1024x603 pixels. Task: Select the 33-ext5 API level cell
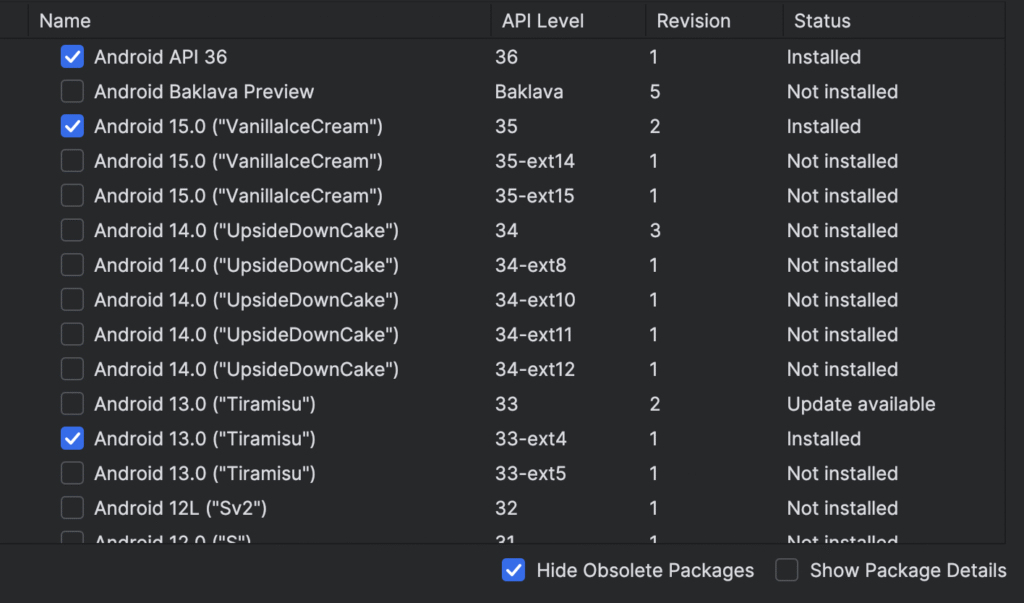coord(530,473)
